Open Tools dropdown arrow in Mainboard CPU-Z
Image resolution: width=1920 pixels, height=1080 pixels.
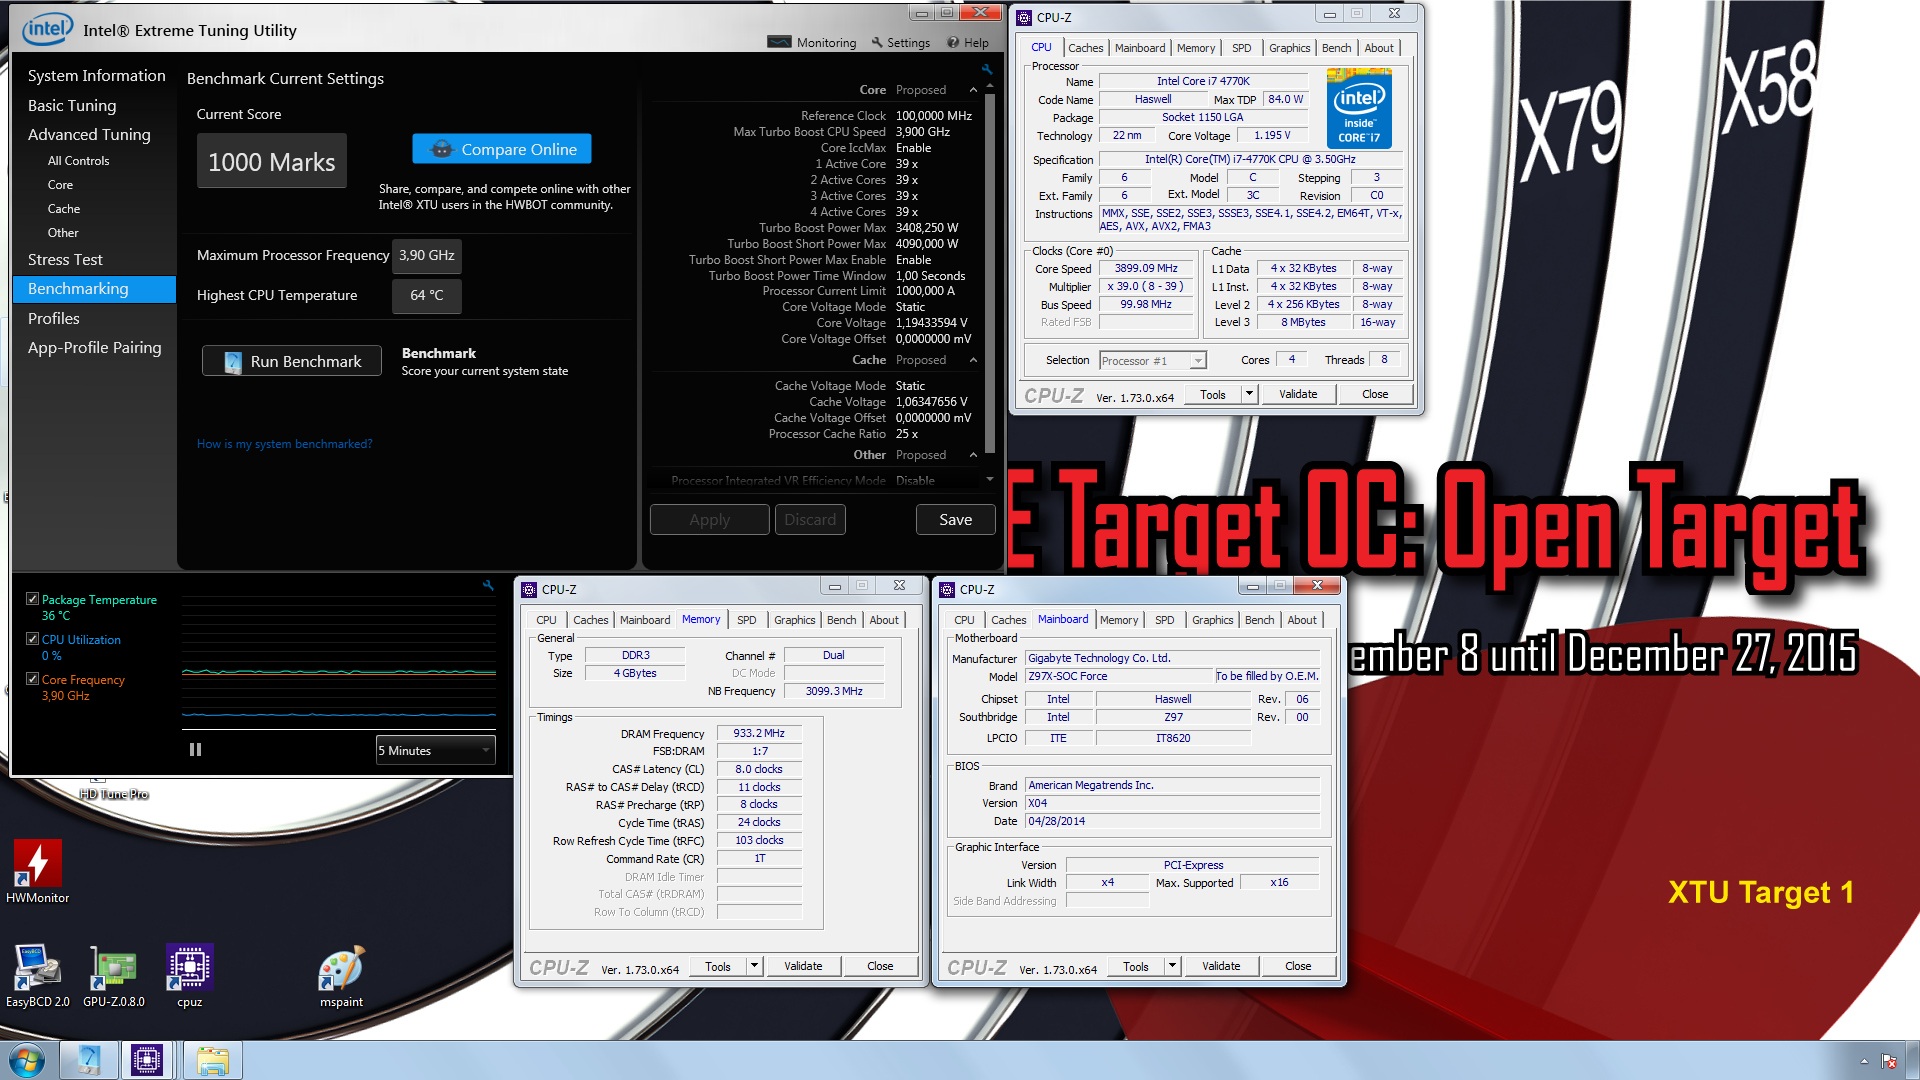coord(1172,966)
